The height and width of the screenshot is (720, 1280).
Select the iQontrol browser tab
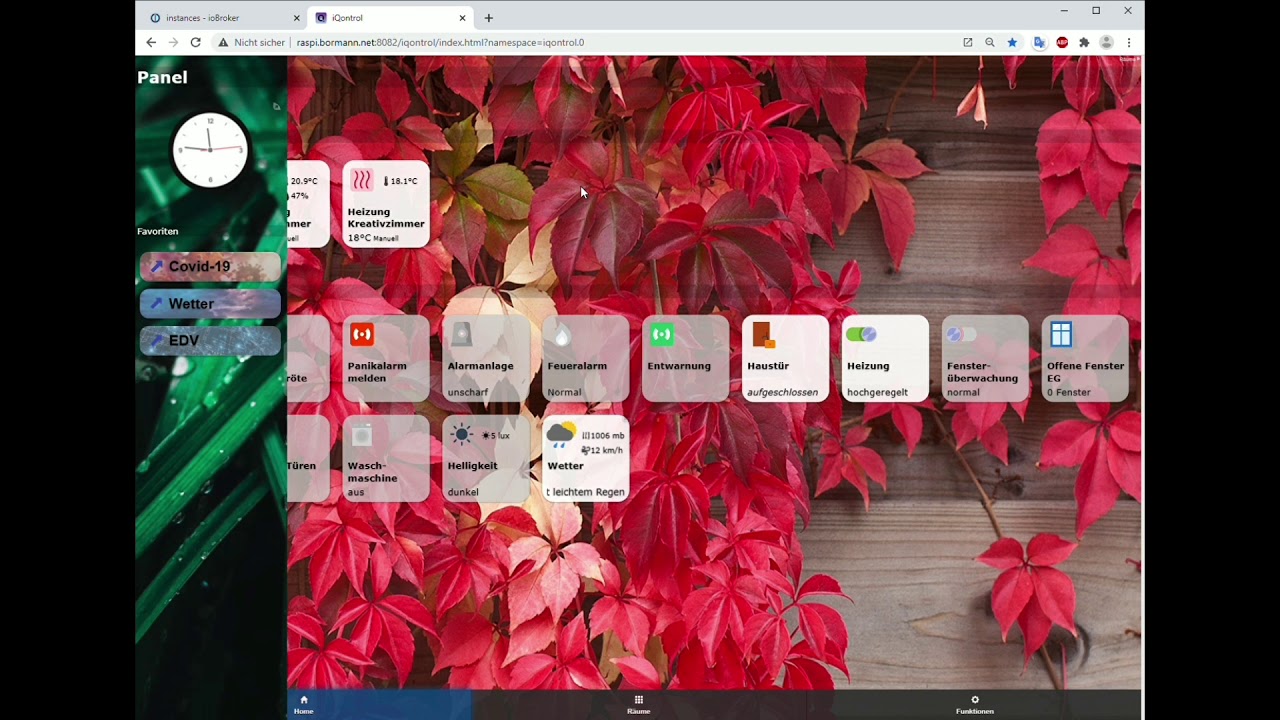(389, 18)
